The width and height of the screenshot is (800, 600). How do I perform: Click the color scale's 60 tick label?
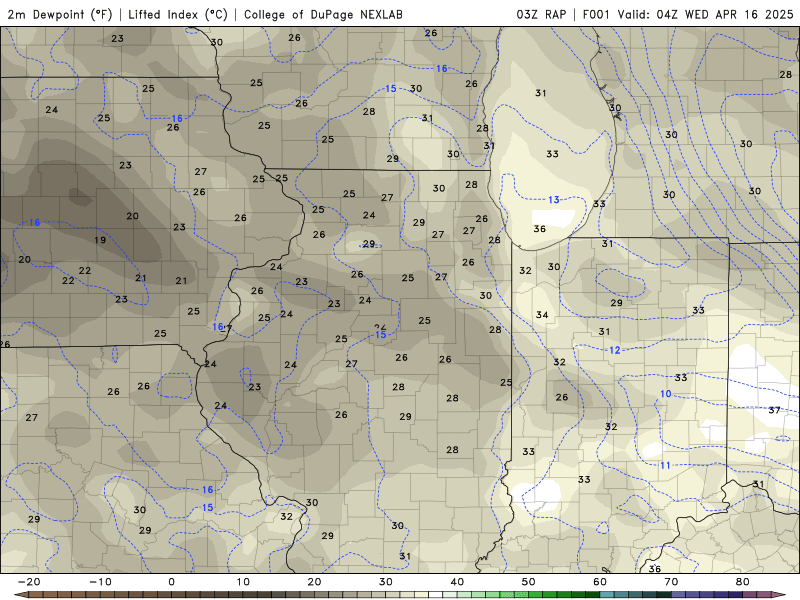click(600, 582)
